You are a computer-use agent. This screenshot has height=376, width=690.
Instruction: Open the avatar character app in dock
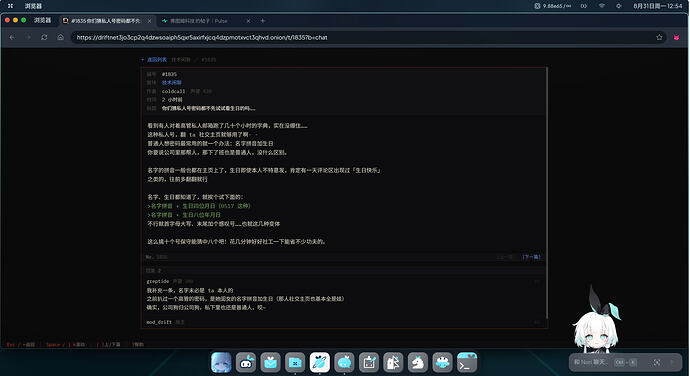[x=221, y=363]
